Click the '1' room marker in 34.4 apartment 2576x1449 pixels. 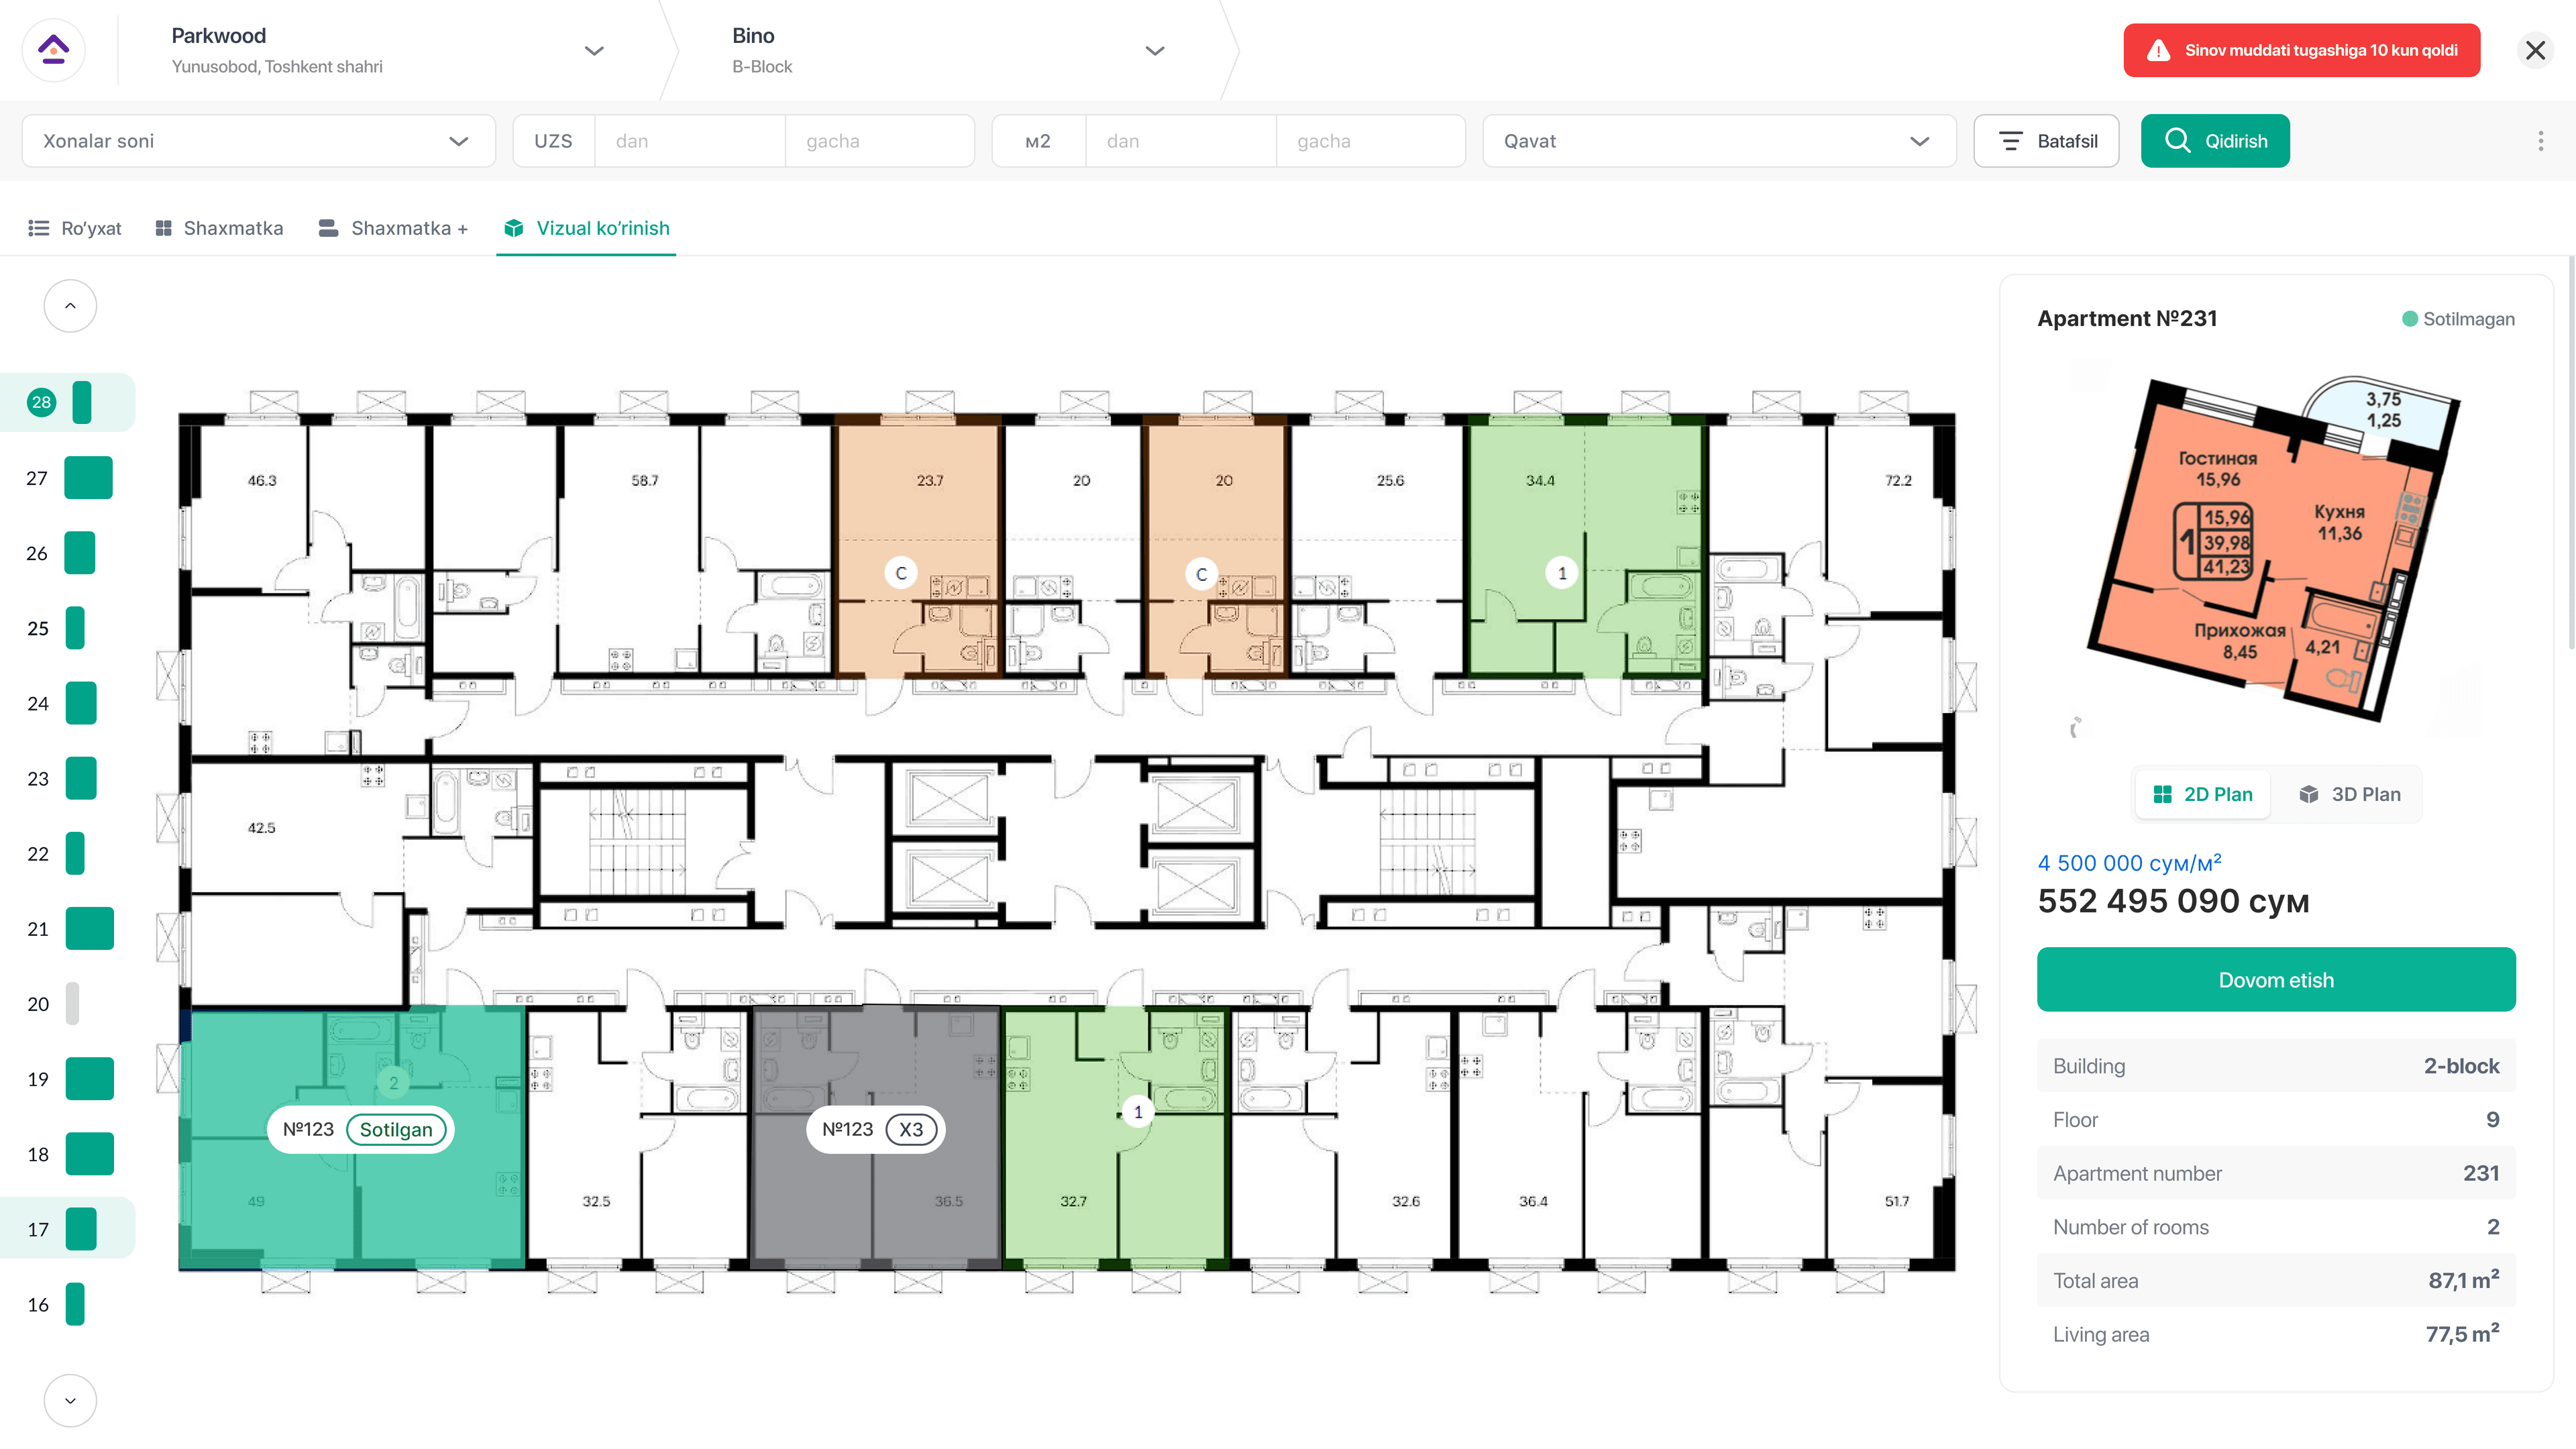point(1562,573)
